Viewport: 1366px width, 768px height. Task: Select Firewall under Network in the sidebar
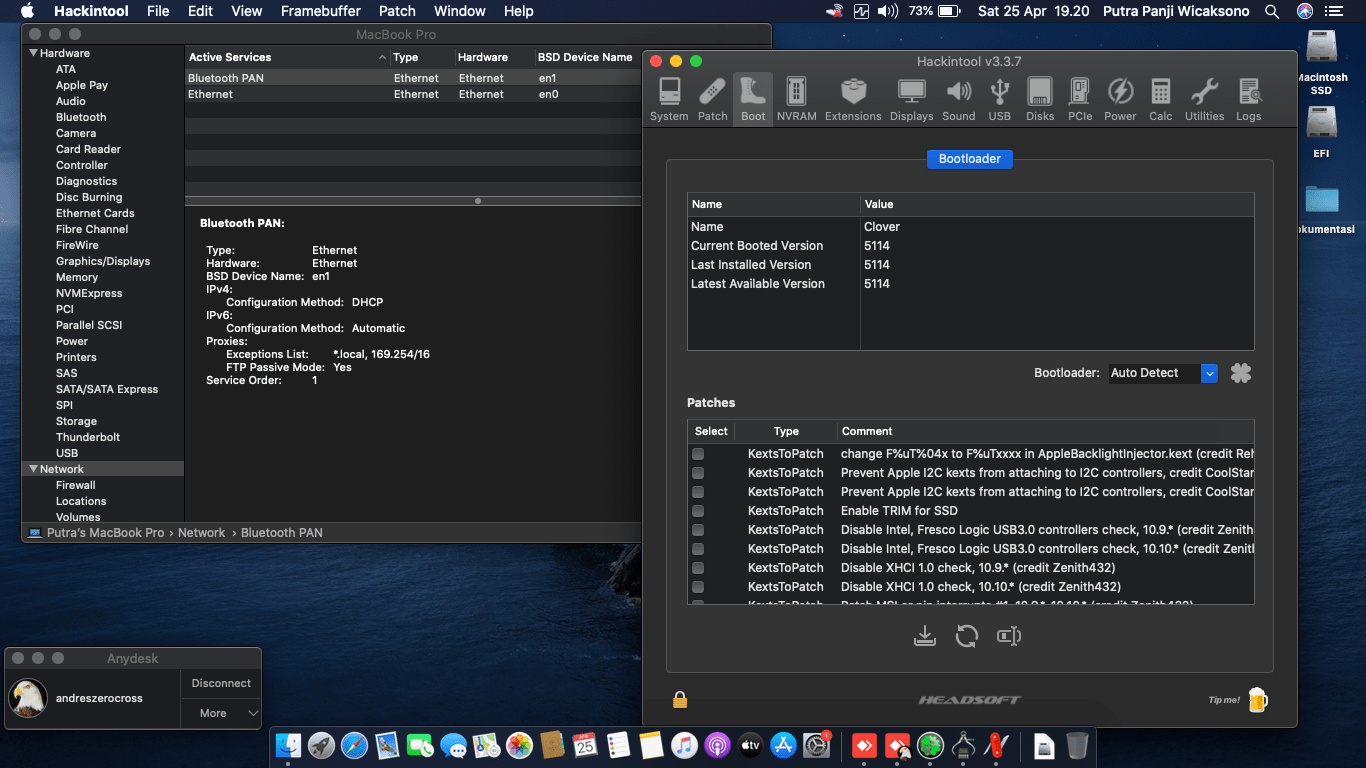tap(76, 485)
